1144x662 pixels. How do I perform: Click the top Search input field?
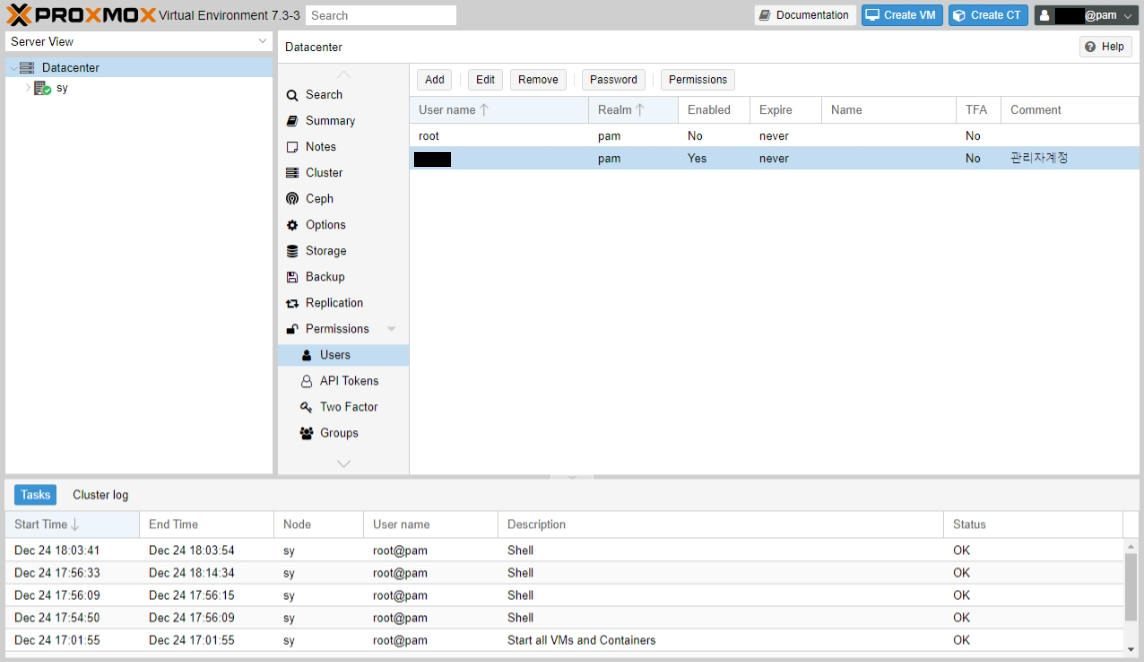pyautogui.click(x=381, y=15)
